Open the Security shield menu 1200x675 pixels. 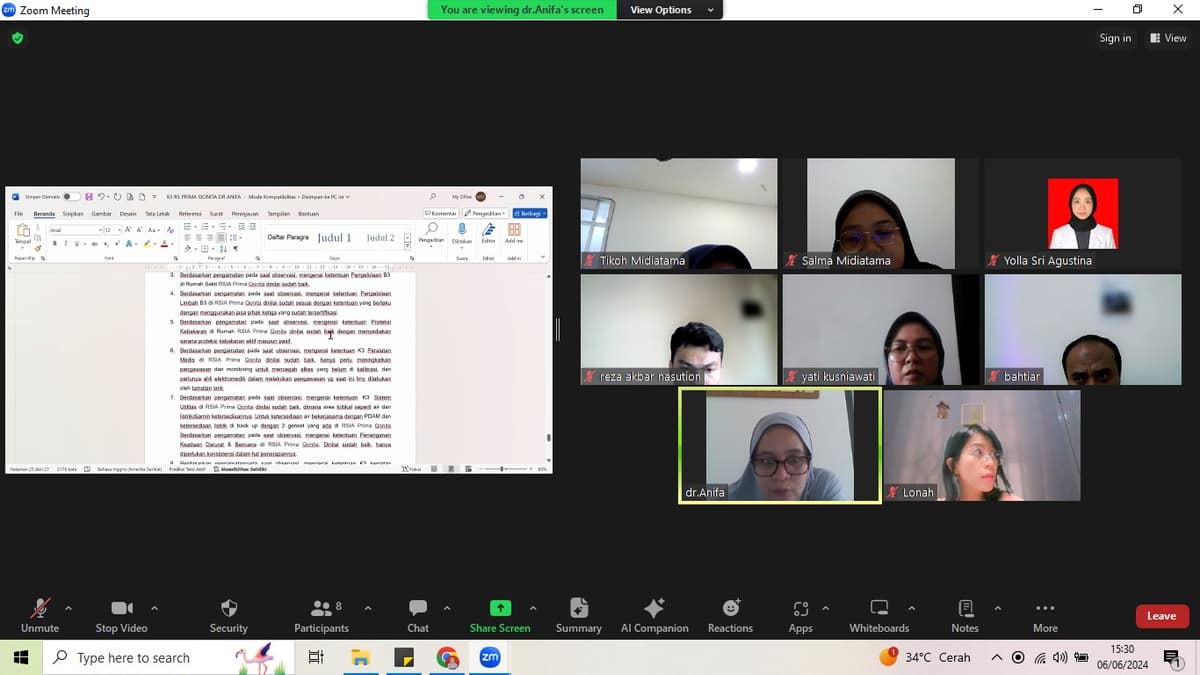click(229, 616)
